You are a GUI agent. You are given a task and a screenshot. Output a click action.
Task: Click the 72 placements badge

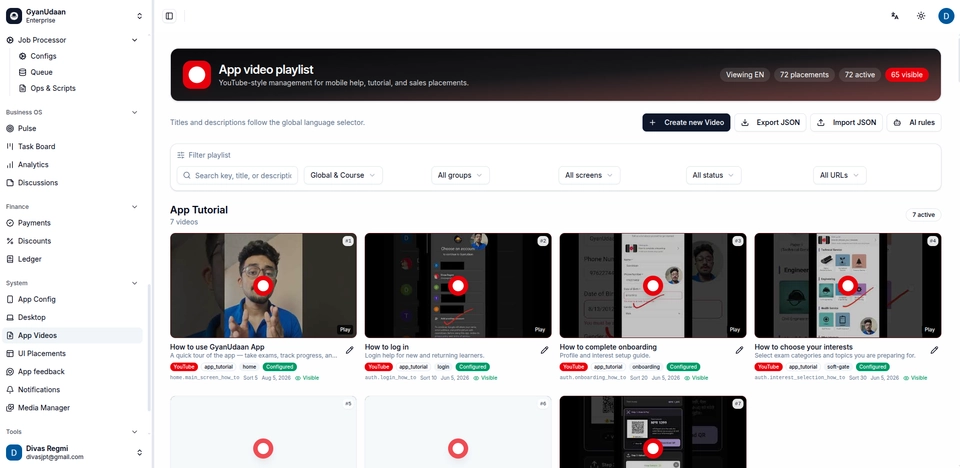coord(804,75)
